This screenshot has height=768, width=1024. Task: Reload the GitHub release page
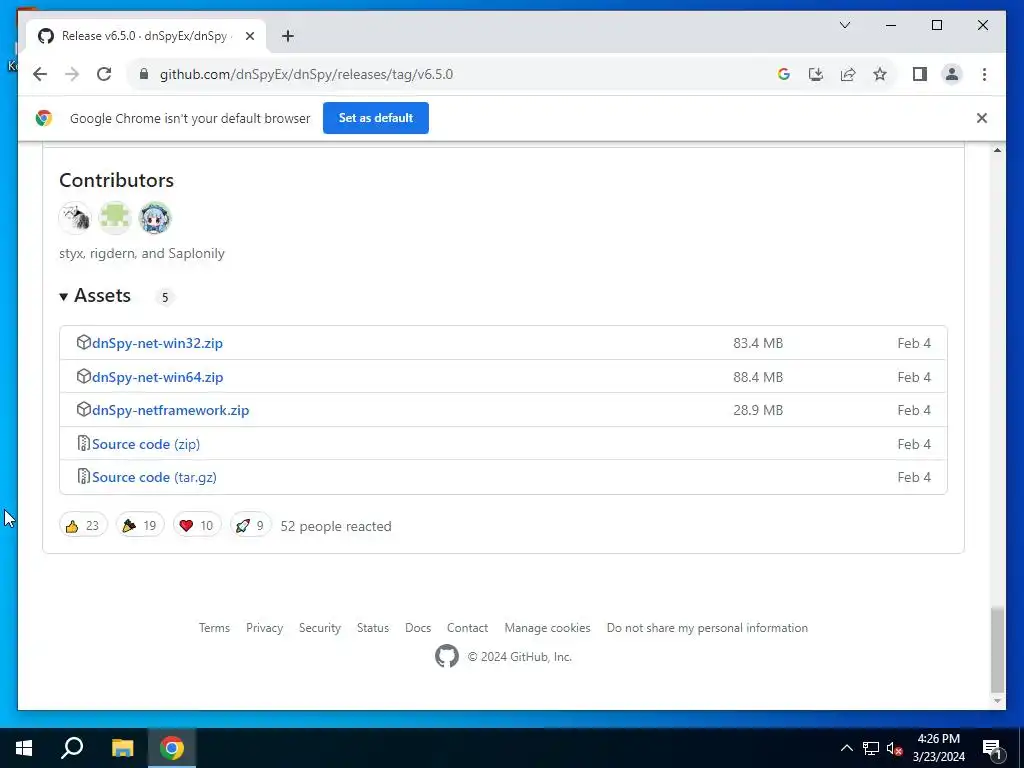point(104,74)
